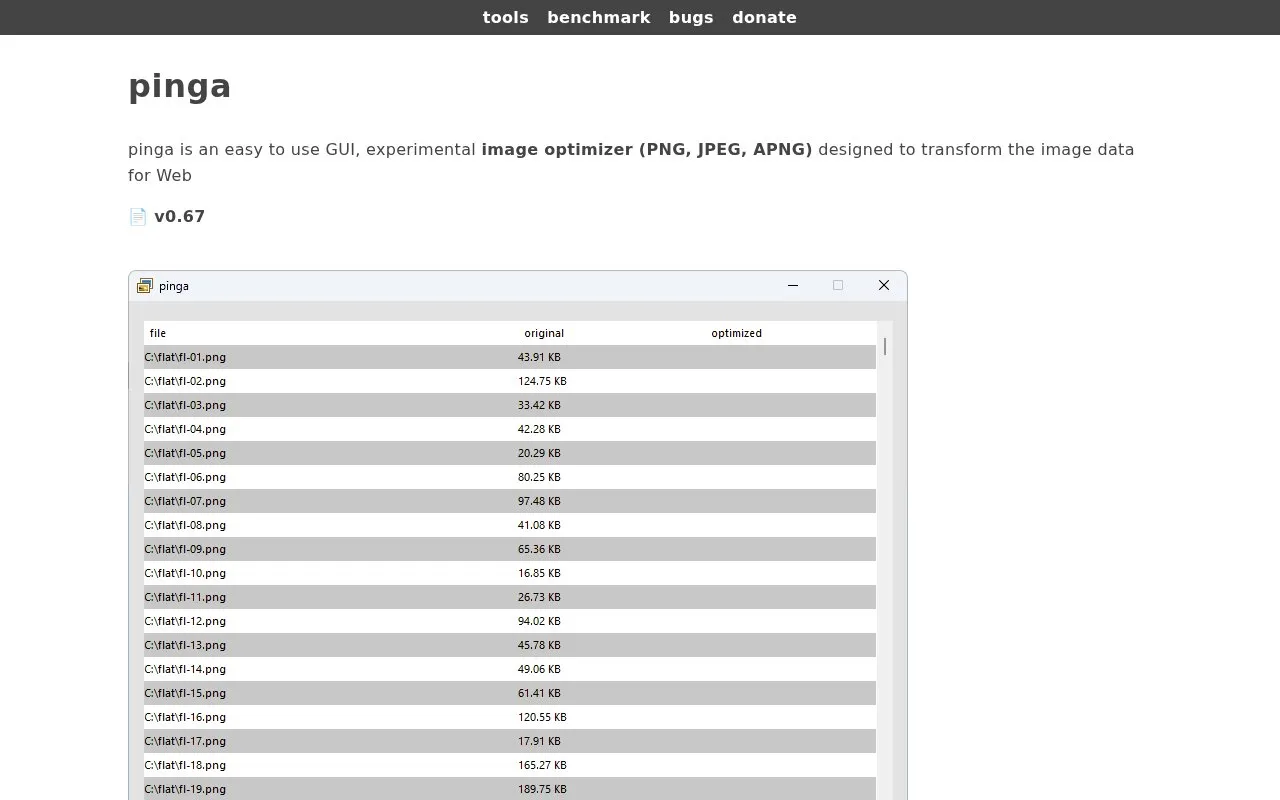Click the entry C:\flat\fl-10.png

coord(510,573)
